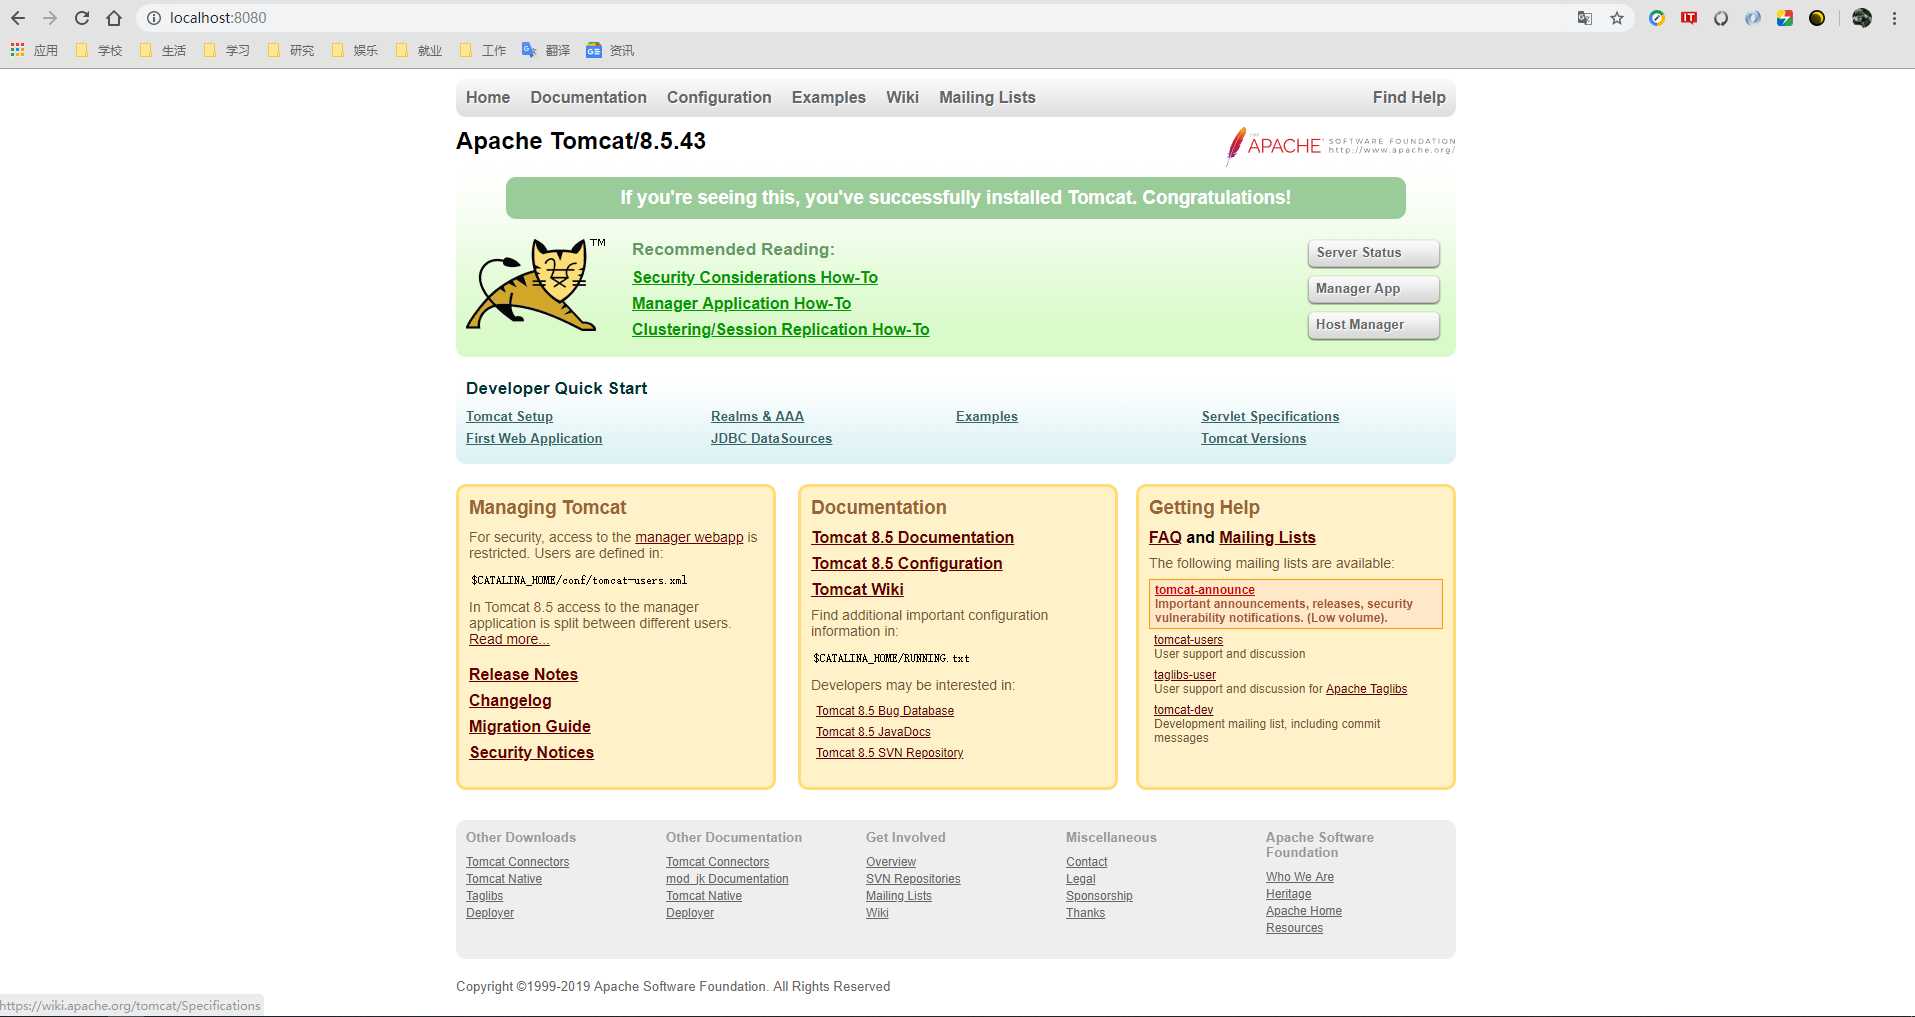This screenshot has height=1017, width=1915.
Task: Open the manager webapp link
Action: [x=689, y=537]
